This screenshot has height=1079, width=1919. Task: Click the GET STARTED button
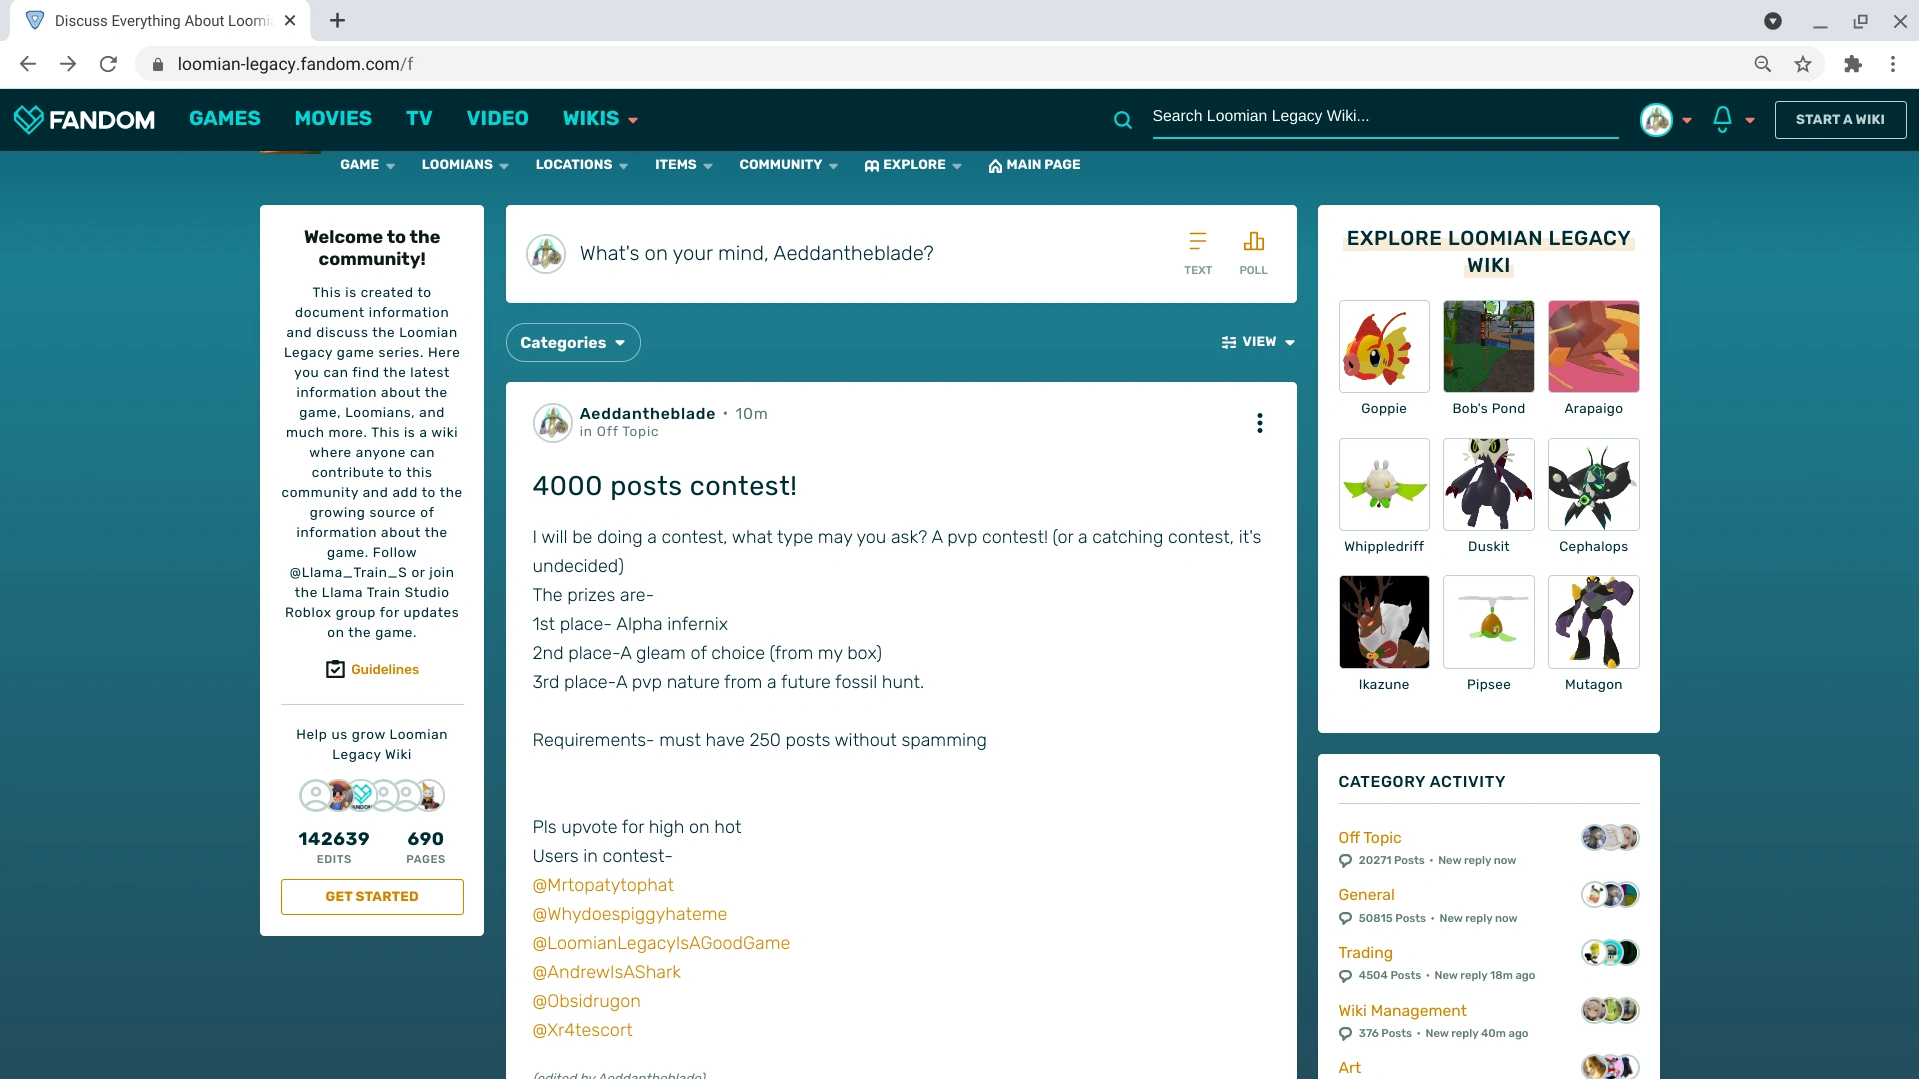[x=371, y=896]
